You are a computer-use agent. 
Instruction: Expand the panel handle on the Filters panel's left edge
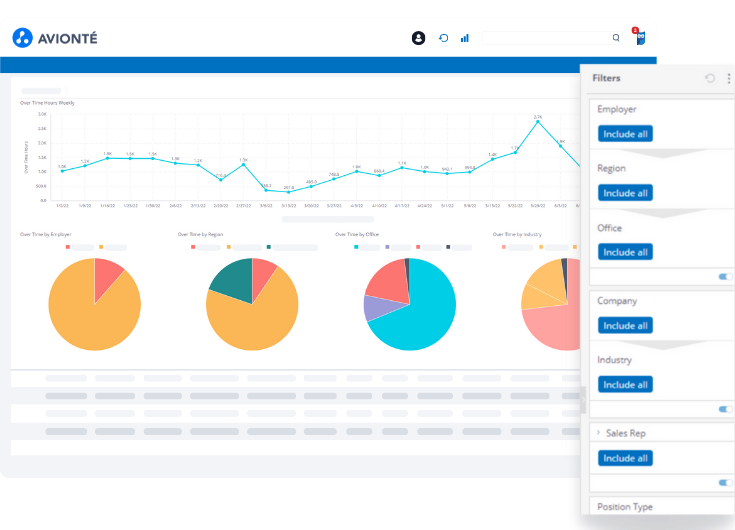click(x=583, y=400)
